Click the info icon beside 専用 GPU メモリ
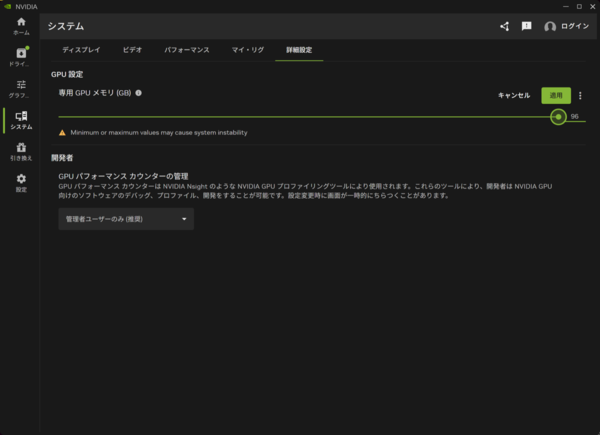The width and height of the screenshot is (600, 435). coord(139,93)
